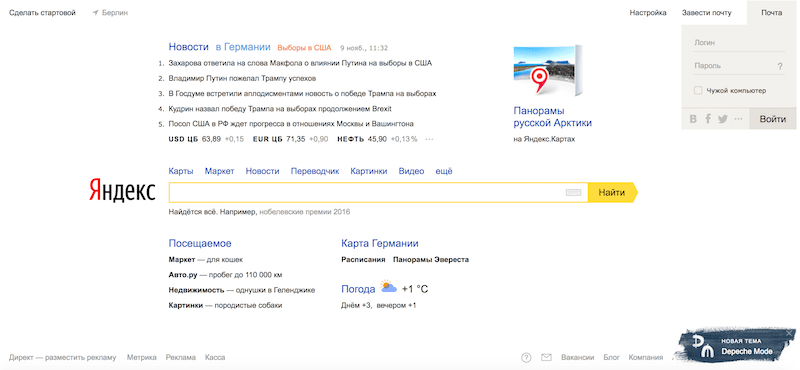Image resolution: width=800 pixels, height=370 pixels.
Task: Open the Новости news heading
Action: (189, 47)
